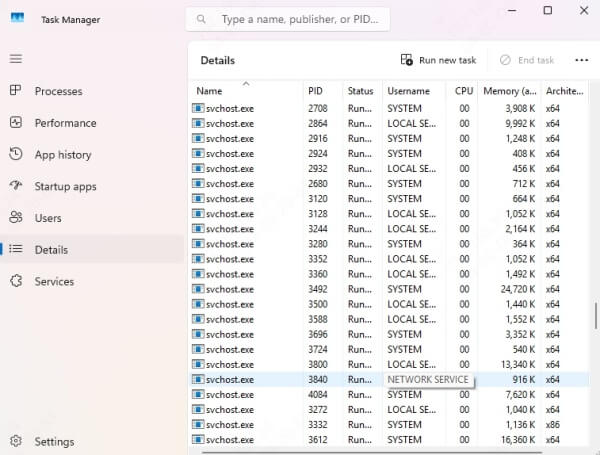This screenshot has height=455, width=600.
Task: Click memory value 3,352 K
Action: (x=520, y=334)
